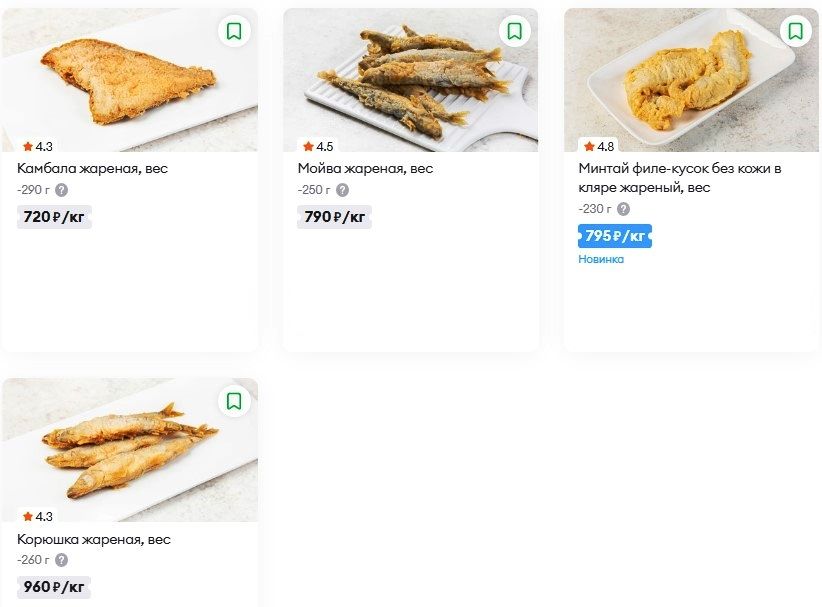
Task: Click the 4.5 star rating on Мойва
Action: 318,146
